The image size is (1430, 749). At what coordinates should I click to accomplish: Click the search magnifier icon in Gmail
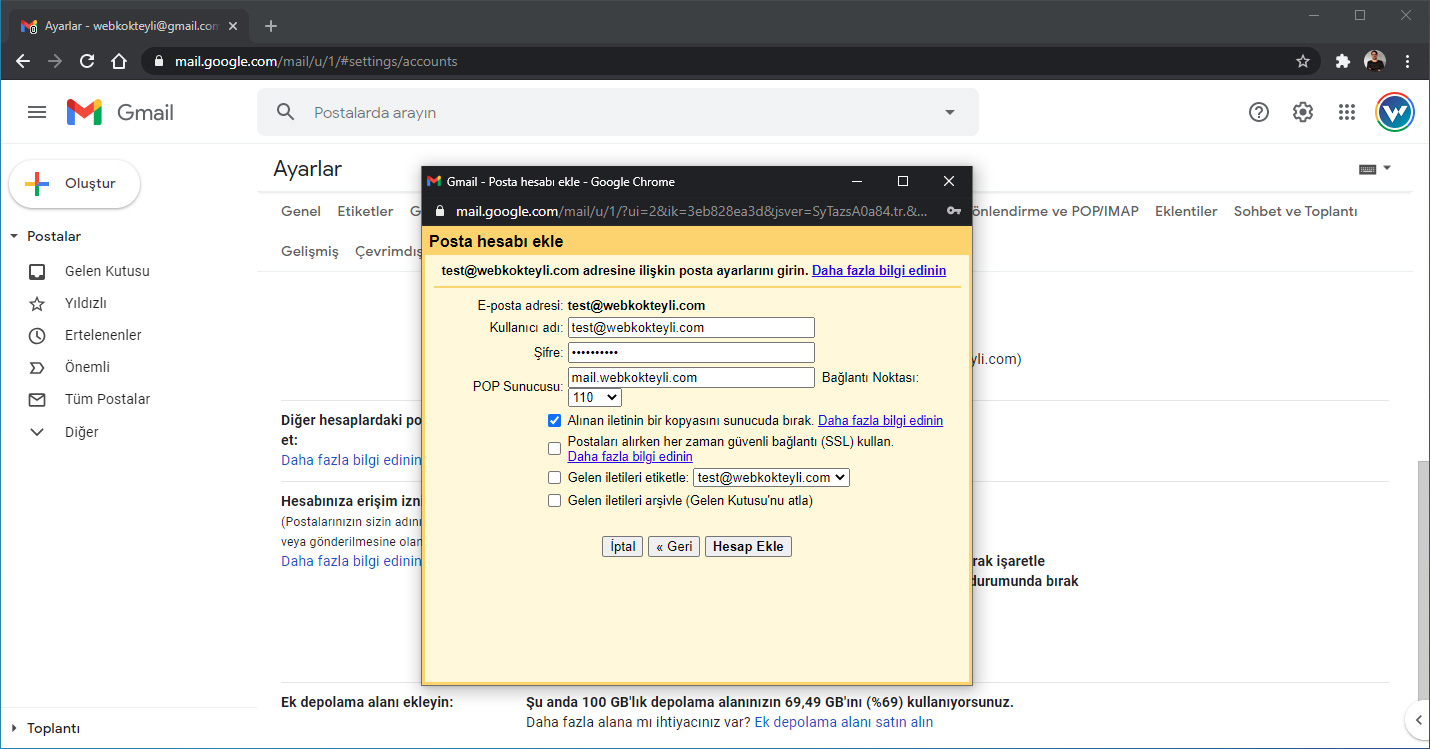286,112
